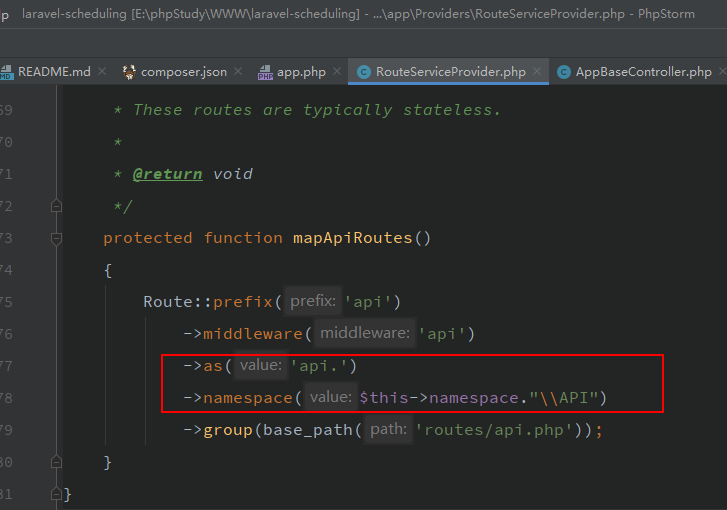Switch to the README.md tab

point(54,72)
